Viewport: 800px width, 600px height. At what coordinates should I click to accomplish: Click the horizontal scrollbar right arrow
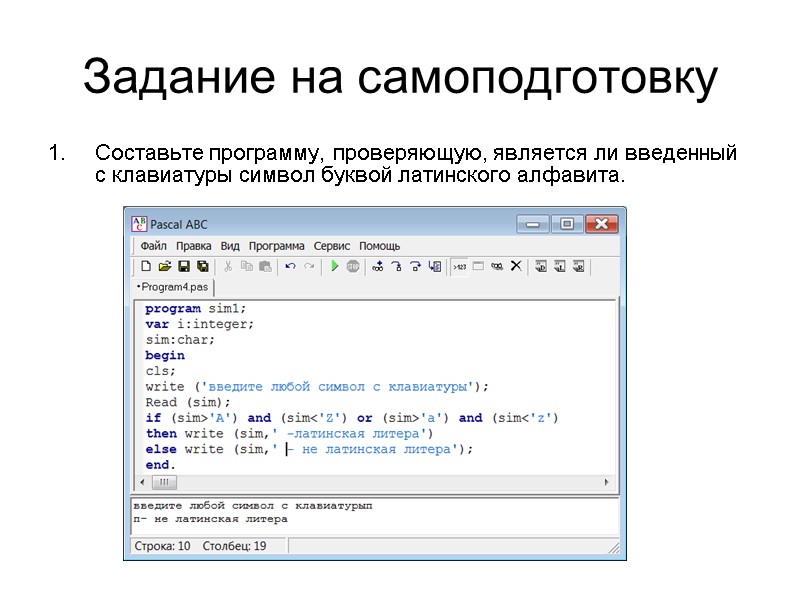click(x=606, y=482)
